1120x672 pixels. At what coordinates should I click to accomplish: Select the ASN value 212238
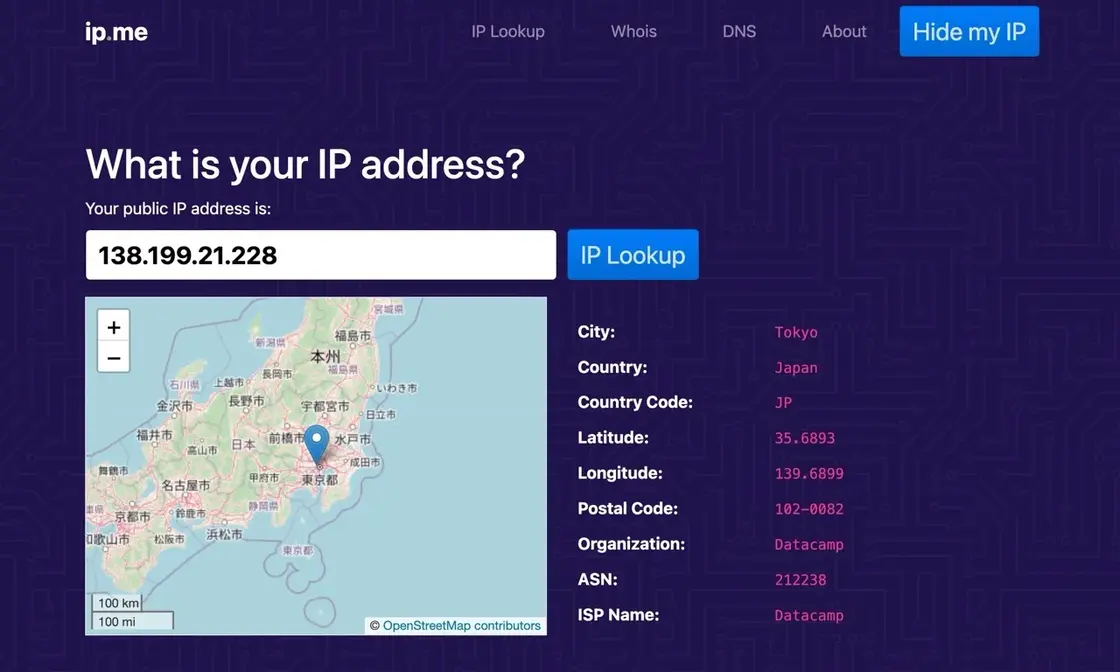point(800,580)
